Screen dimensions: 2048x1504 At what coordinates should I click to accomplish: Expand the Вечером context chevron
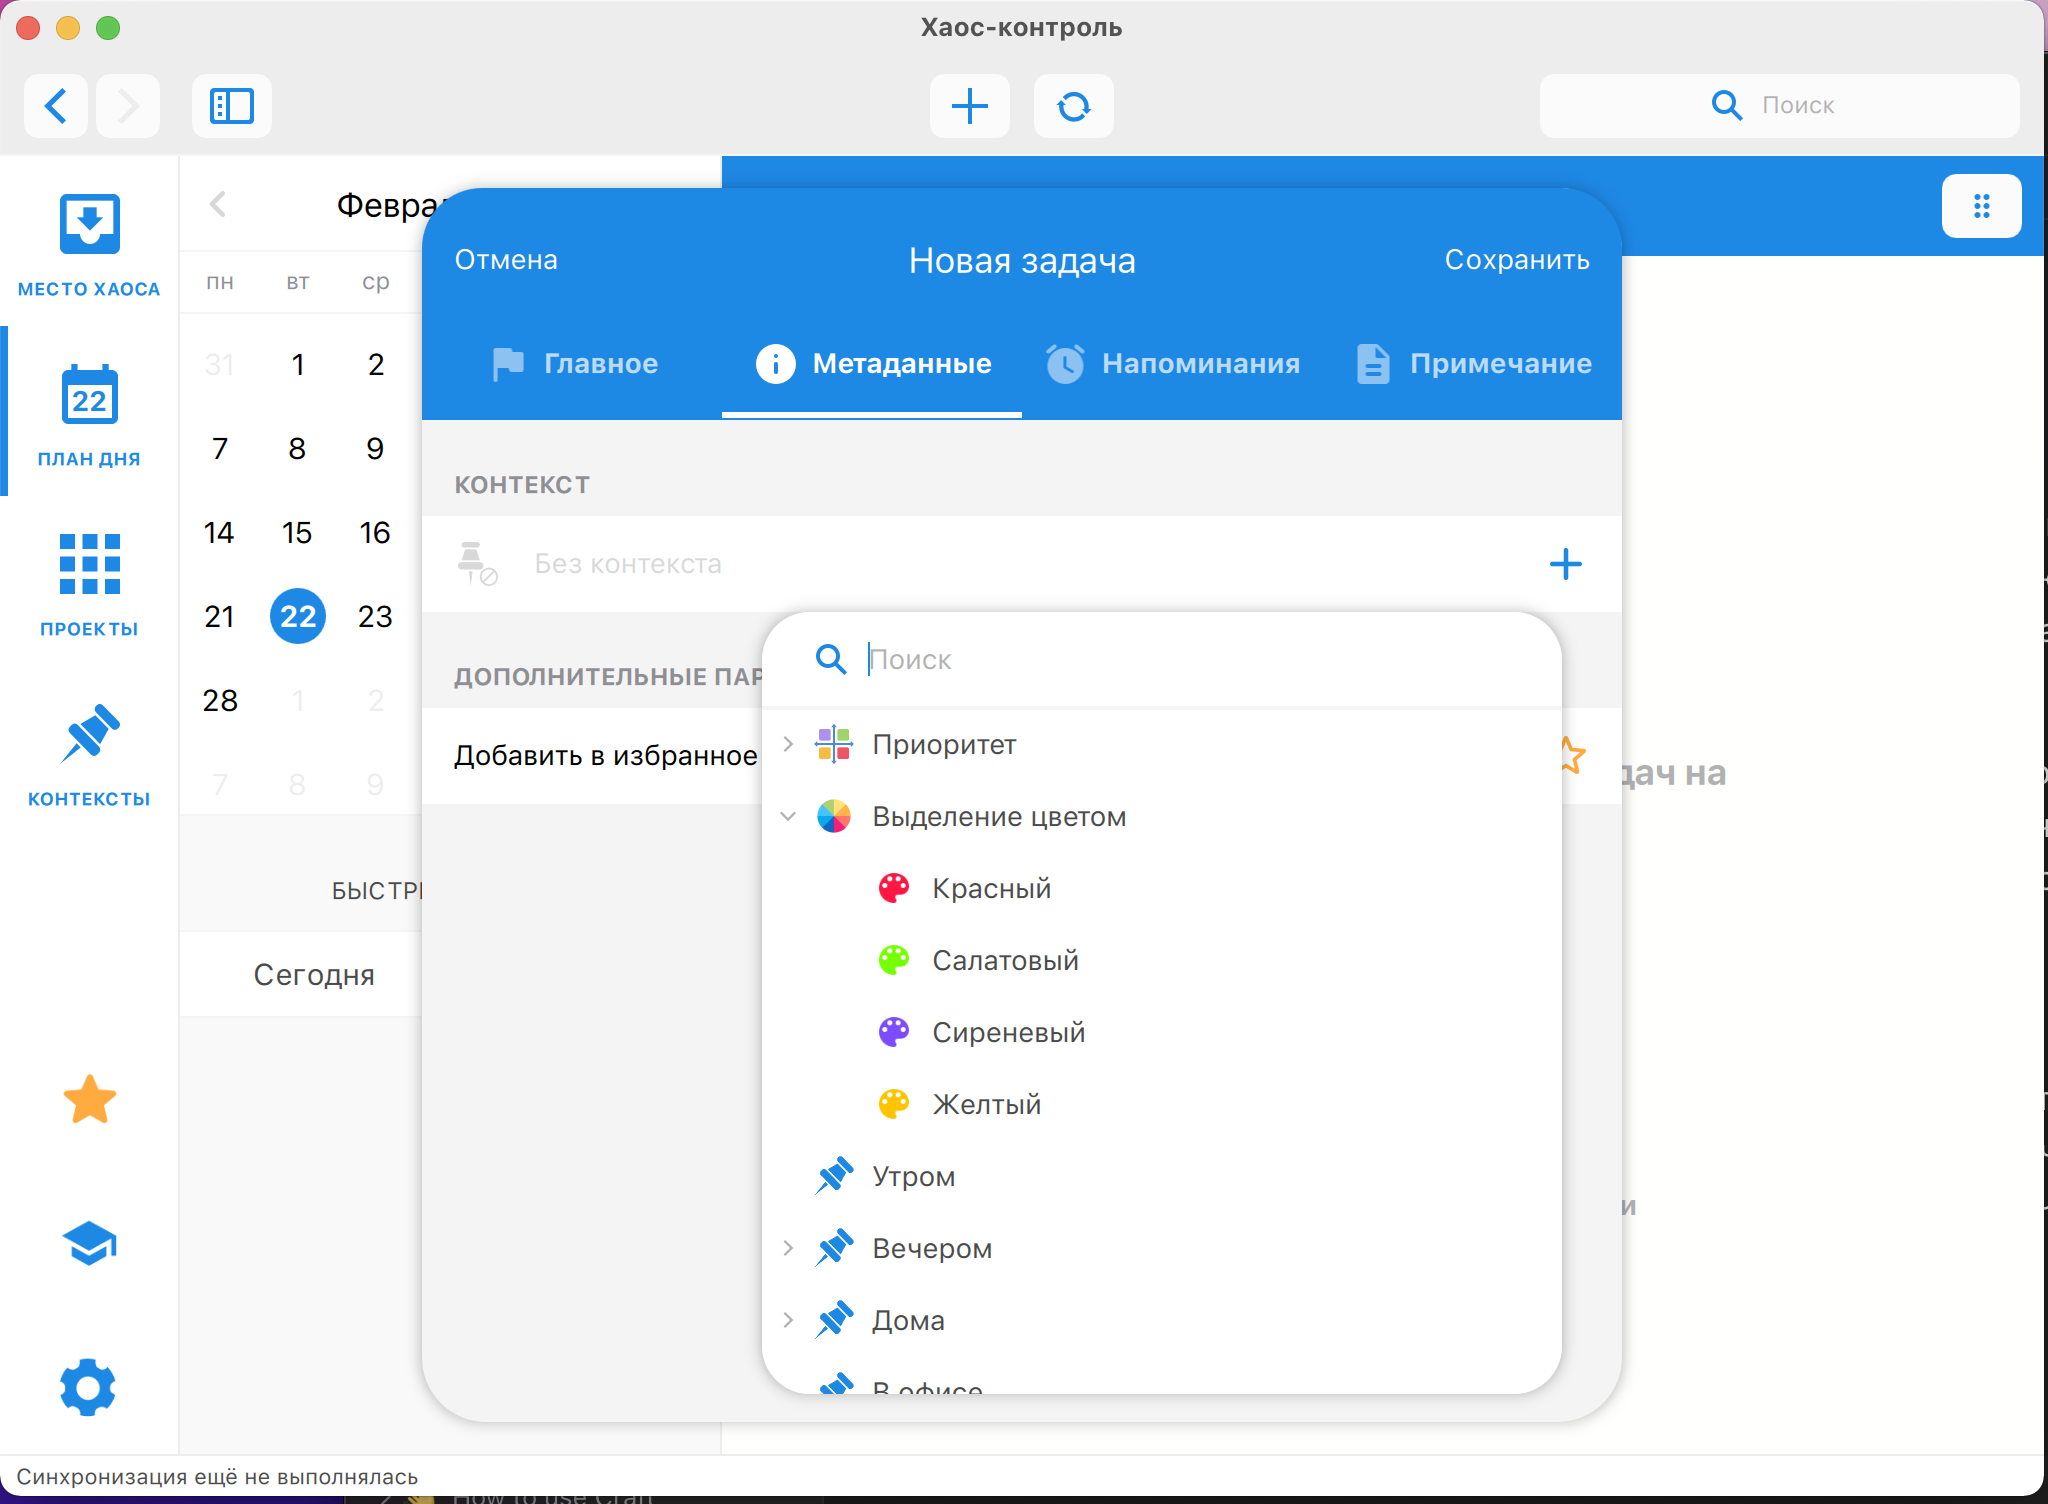pos(788,1248)
